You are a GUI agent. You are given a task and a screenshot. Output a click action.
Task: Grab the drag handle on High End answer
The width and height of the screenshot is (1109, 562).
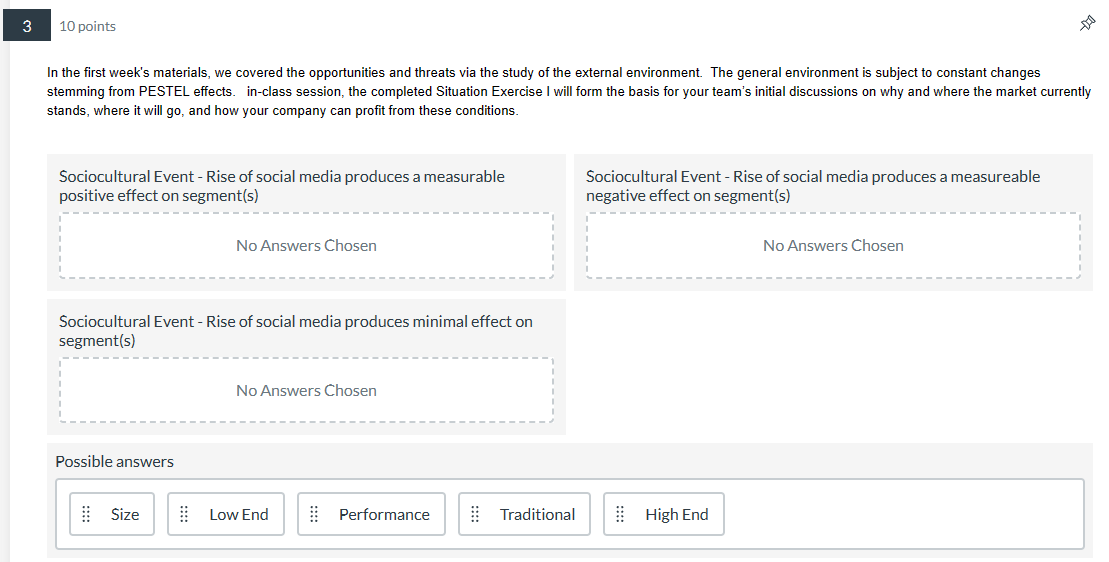pos(620,514)
